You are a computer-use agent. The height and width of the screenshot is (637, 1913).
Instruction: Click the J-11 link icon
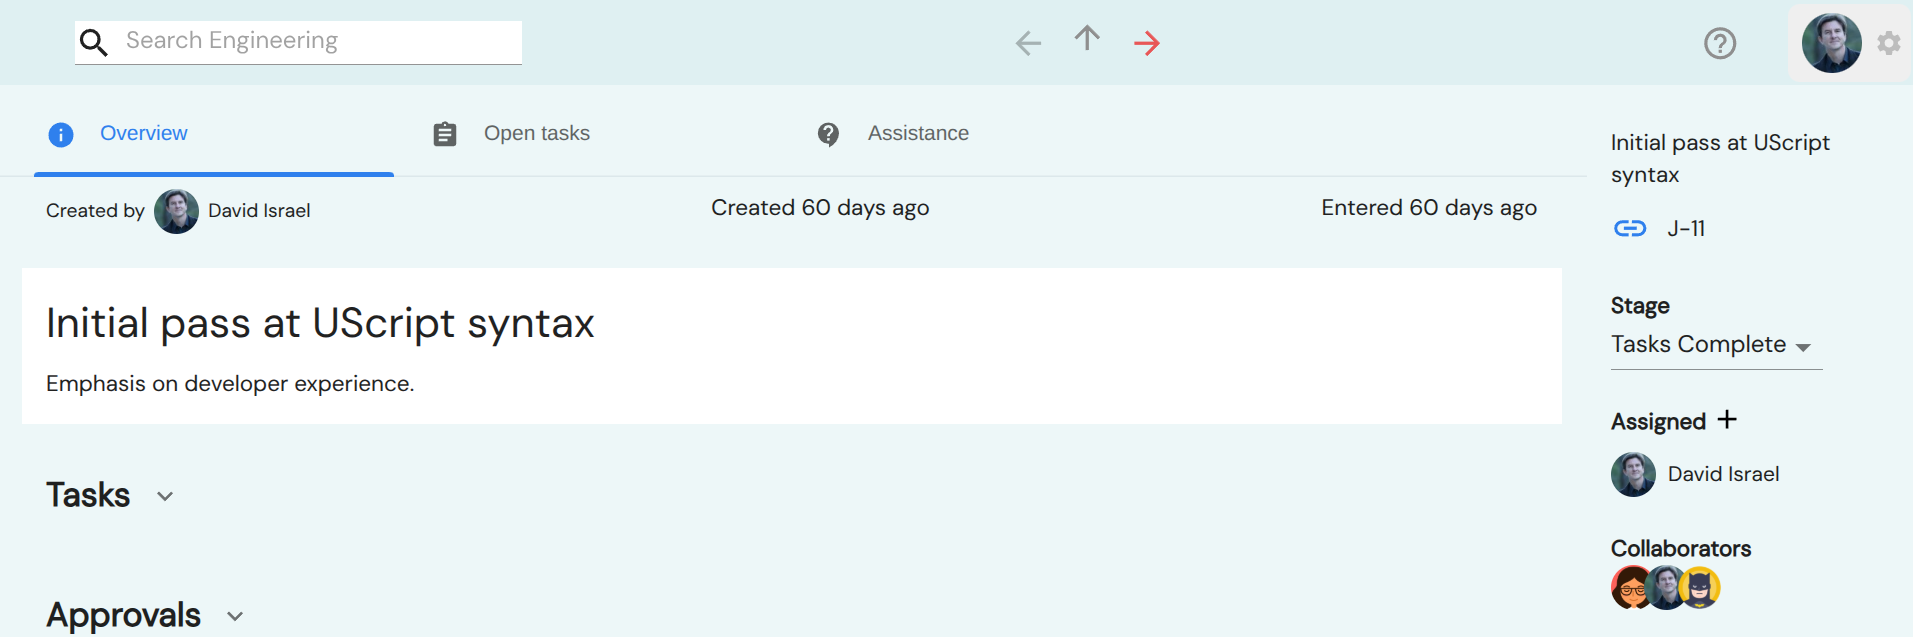pyautogui.click(x=1630, y=229)
